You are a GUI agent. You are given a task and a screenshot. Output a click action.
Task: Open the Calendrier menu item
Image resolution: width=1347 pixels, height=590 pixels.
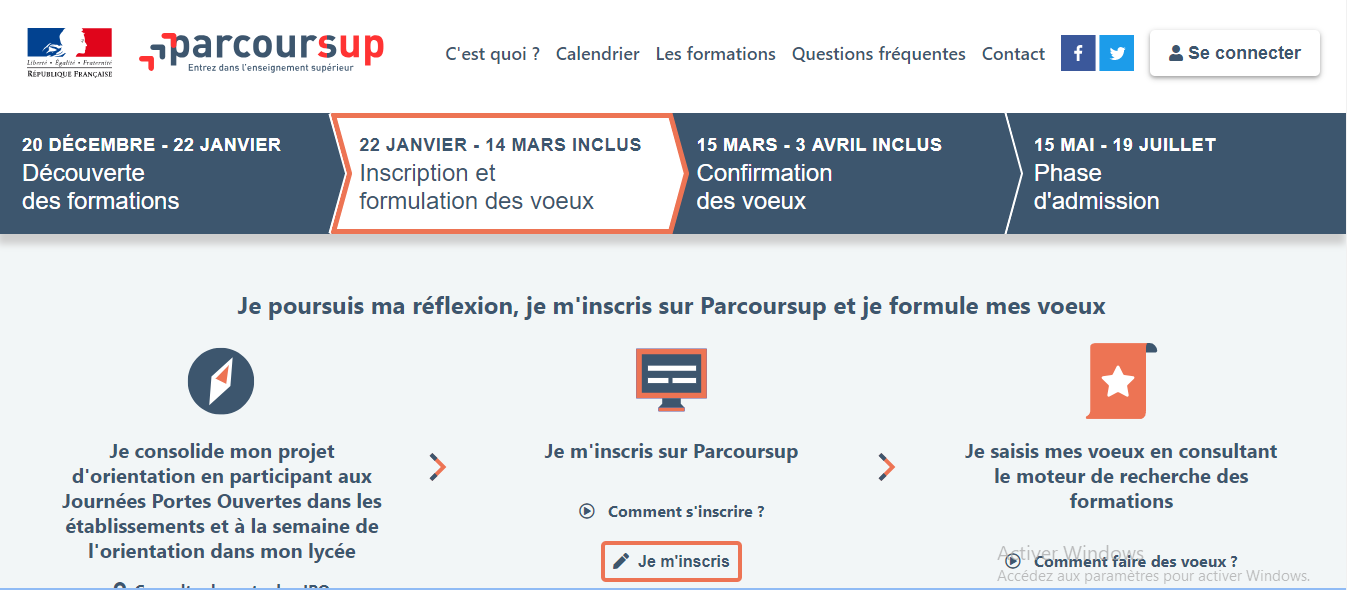(x=598, y=54)
